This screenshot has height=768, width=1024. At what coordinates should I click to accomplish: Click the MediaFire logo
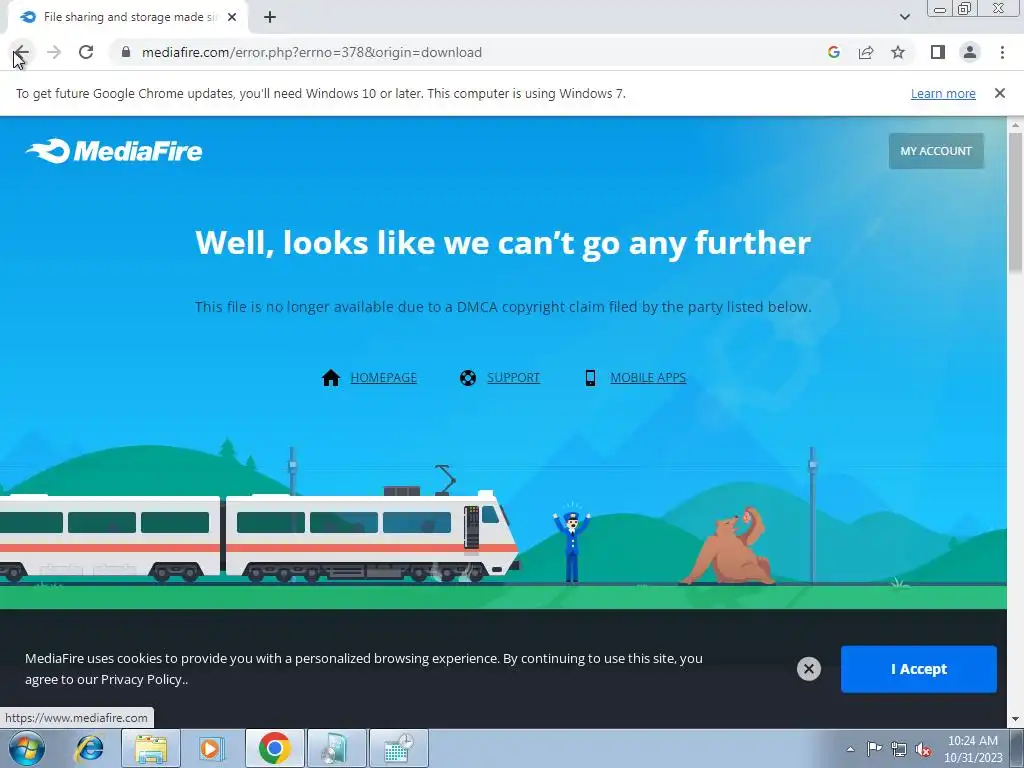point(114,151)
